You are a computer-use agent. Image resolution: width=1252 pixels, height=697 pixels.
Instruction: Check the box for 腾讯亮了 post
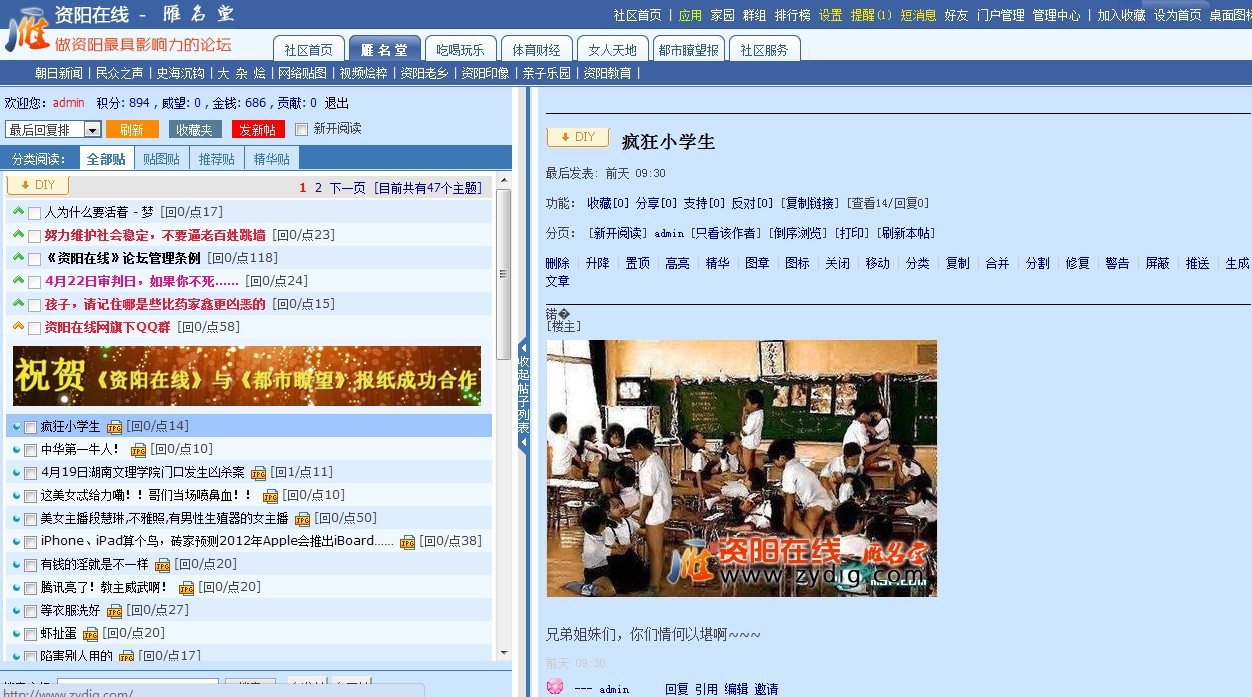pyautogui.click(x=30, y=589)
